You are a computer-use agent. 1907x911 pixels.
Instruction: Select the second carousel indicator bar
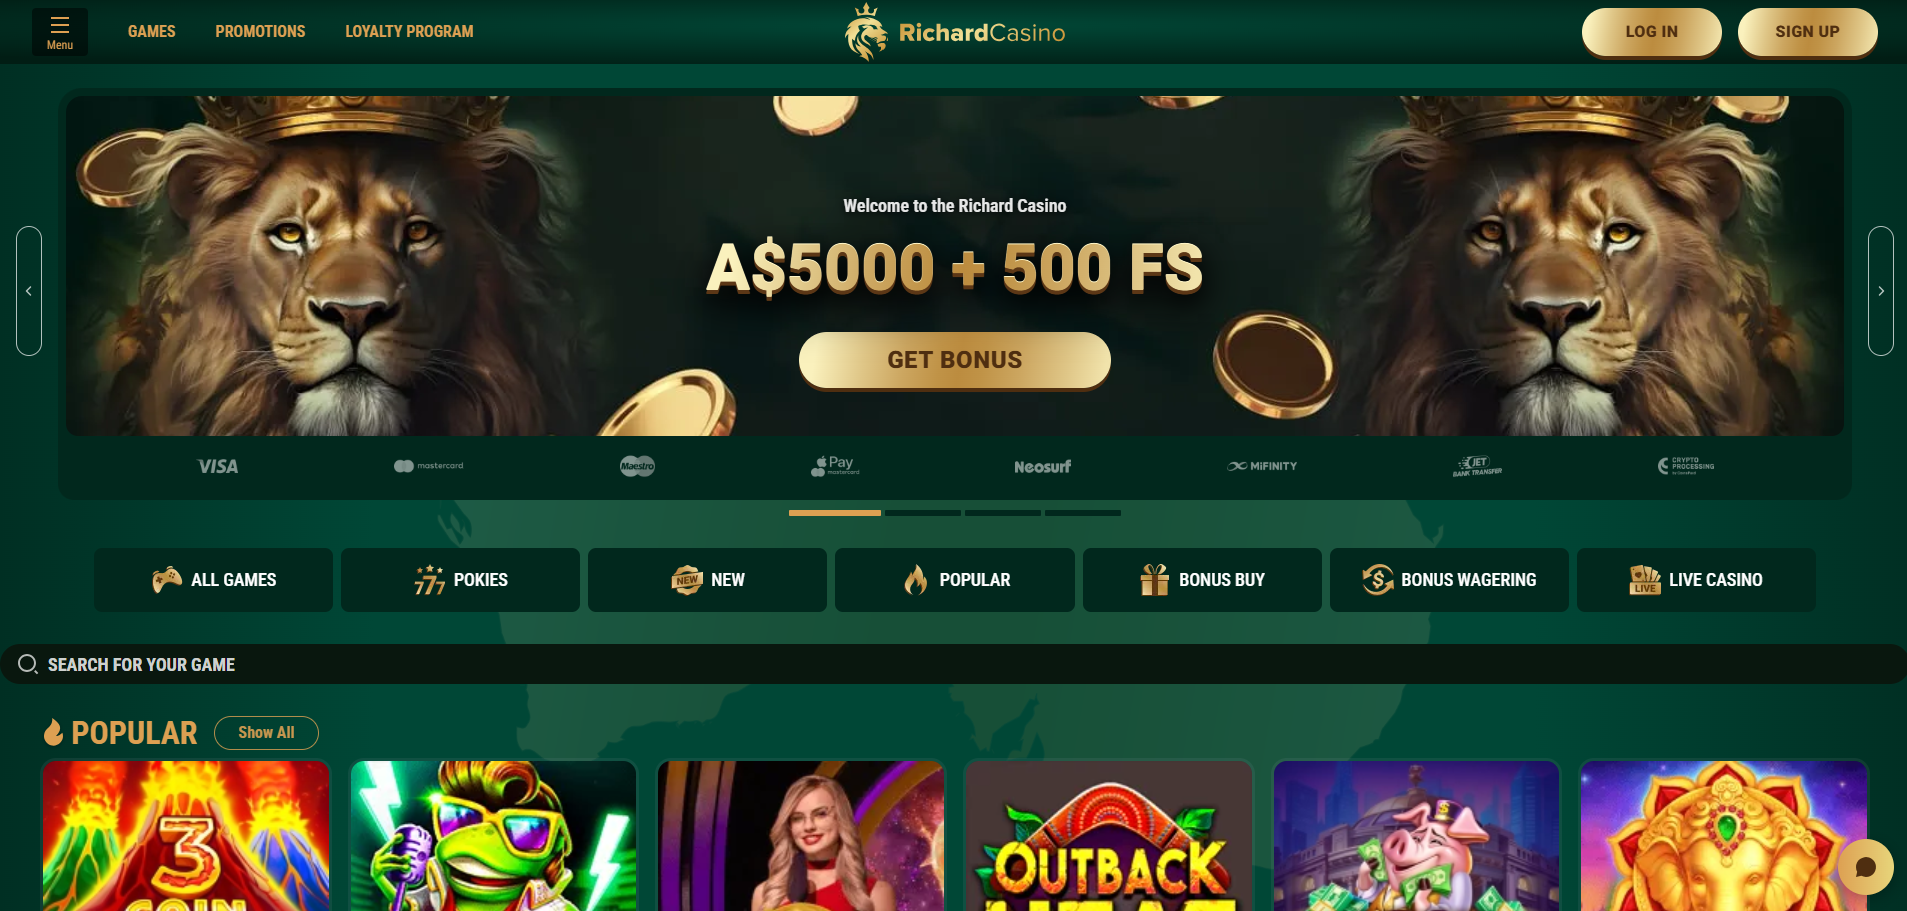tap(922, 513)
